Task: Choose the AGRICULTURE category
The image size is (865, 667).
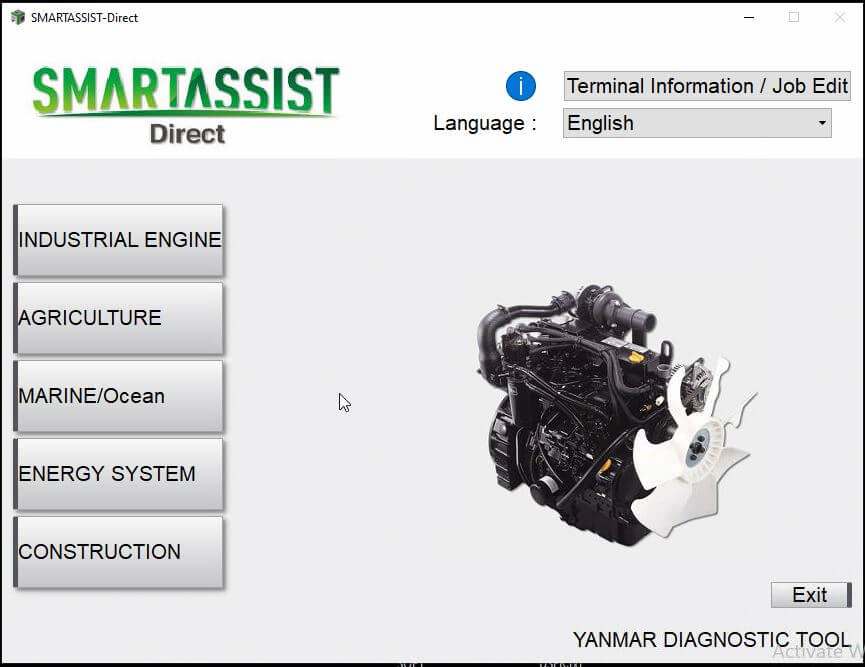Action: tap(119, 318)
